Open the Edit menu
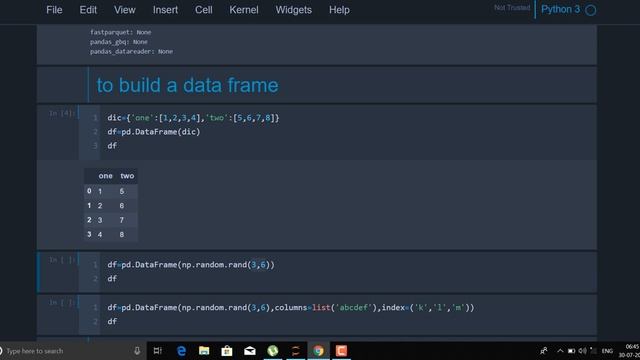The width and height of the screenshot is (640, 360). 88,10
